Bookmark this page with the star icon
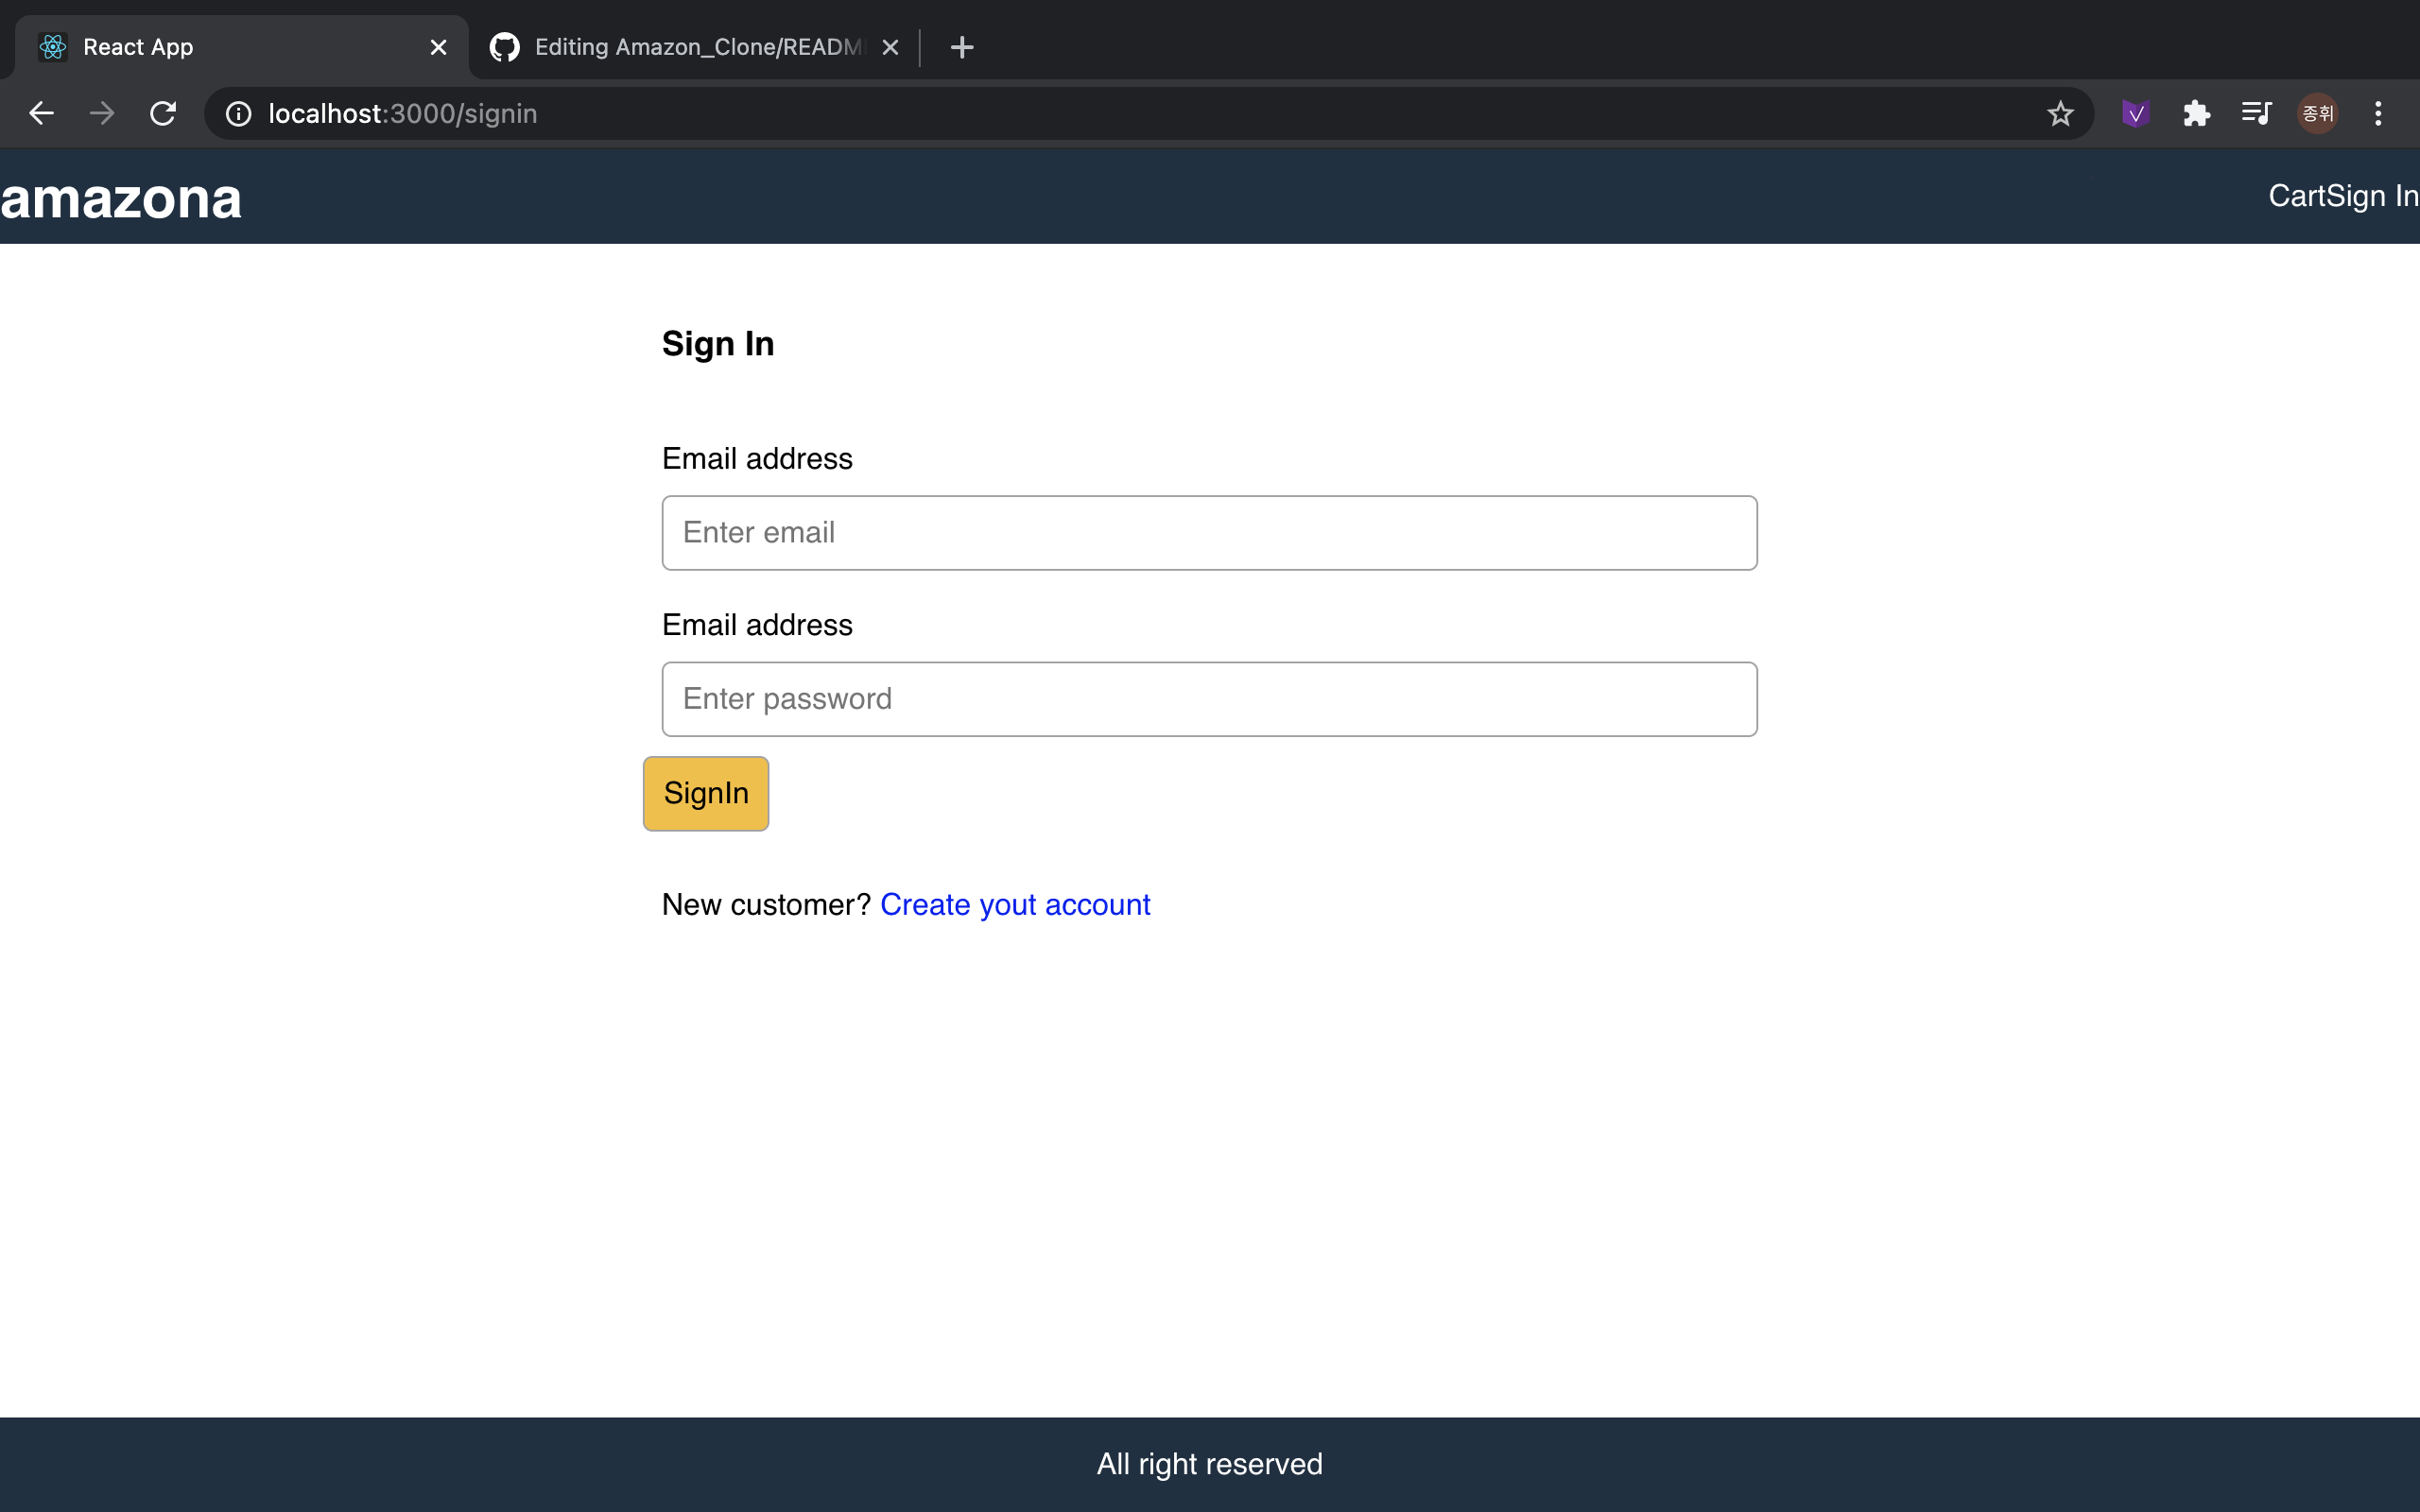The height and width of the screenshot is (1512, 2420). [2060, 114]
